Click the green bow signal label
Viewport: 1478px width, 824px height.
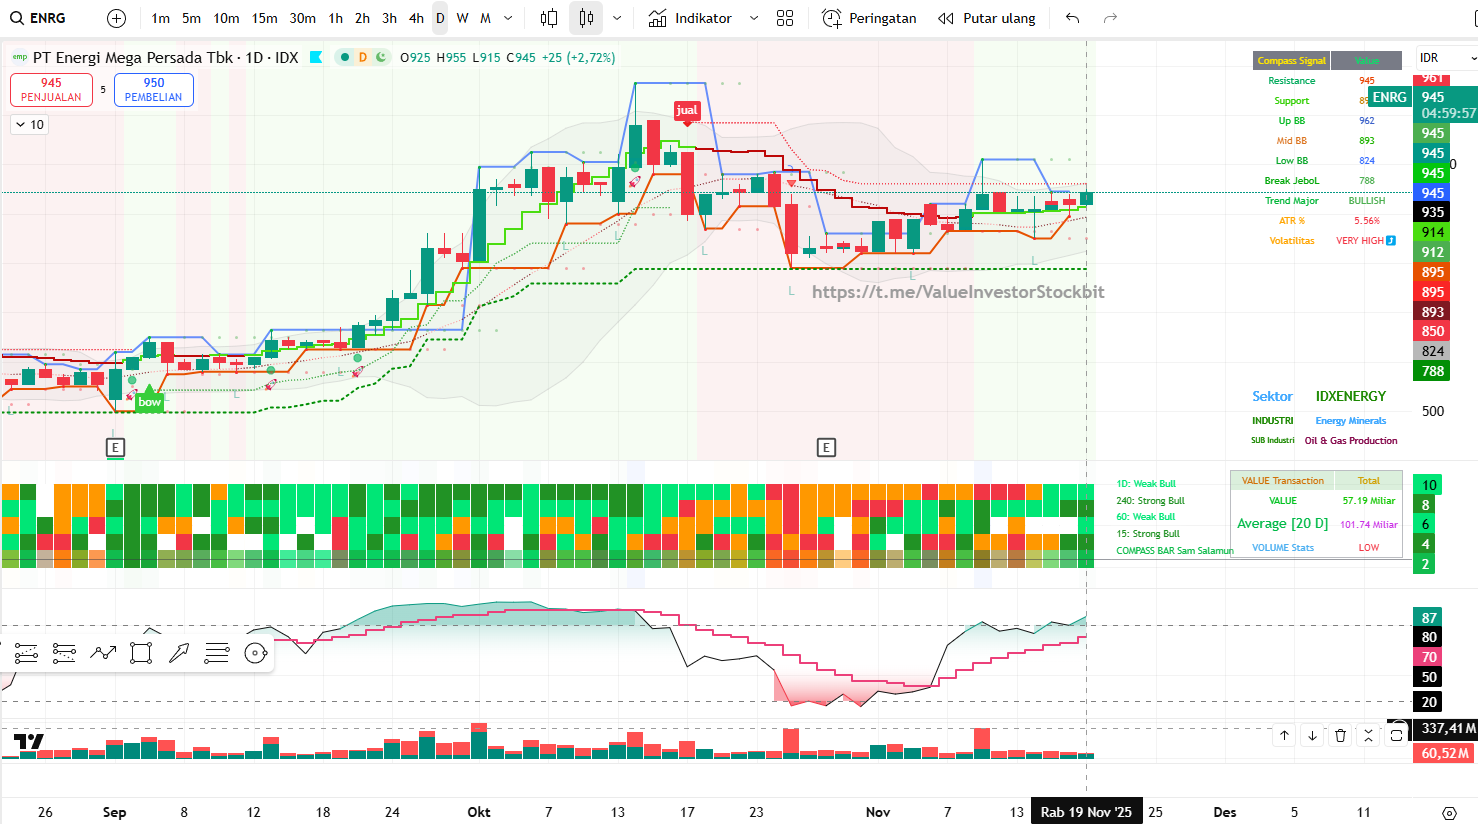tap(150, 401)
